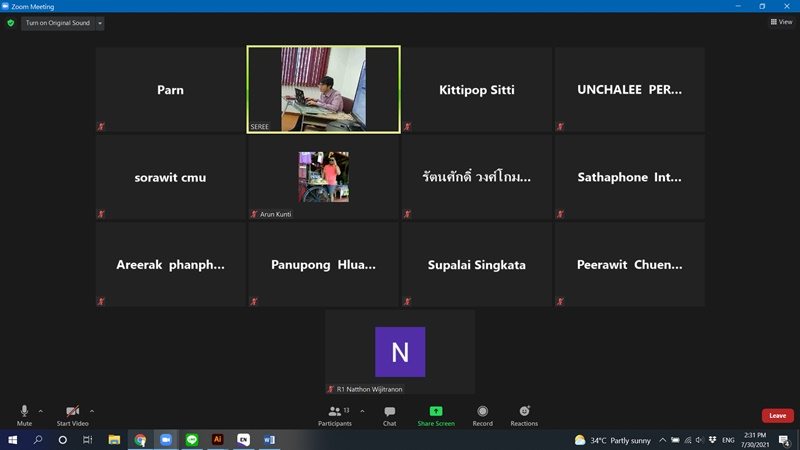
Task: Mute the microphone
Action: pyautogui.click(x=24, y=415)
